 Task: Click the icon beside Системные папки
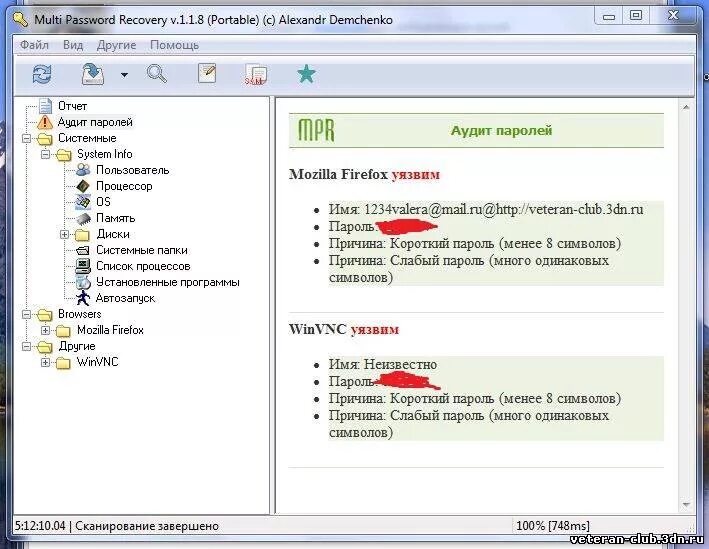pos(83,251)
